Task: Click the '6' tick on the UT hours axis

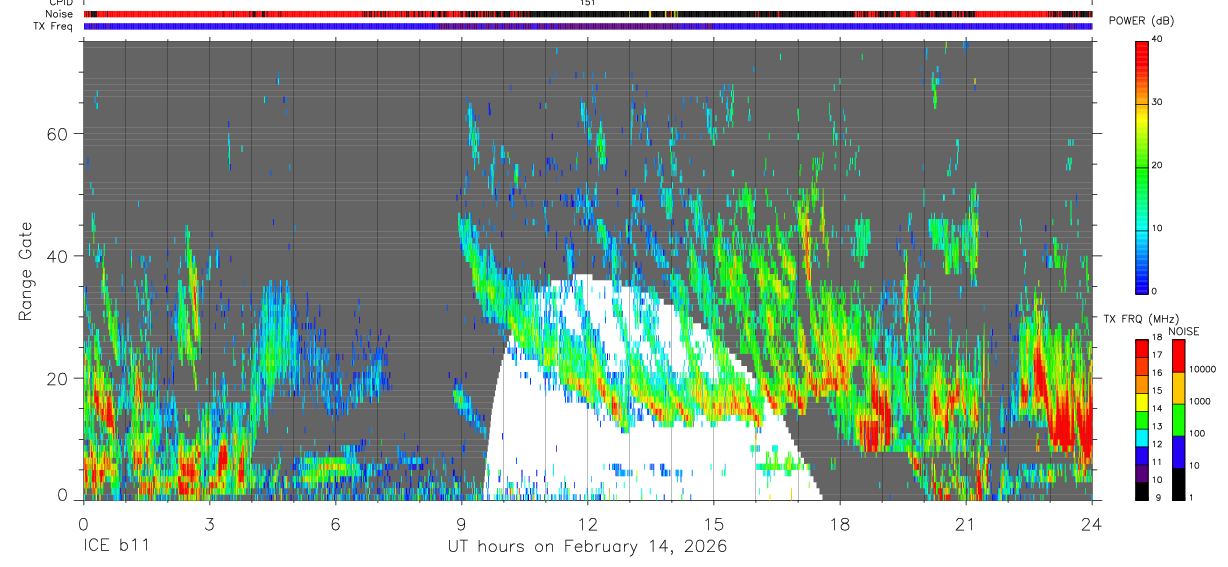Action: pyautogui.click(x=335, y=524)
